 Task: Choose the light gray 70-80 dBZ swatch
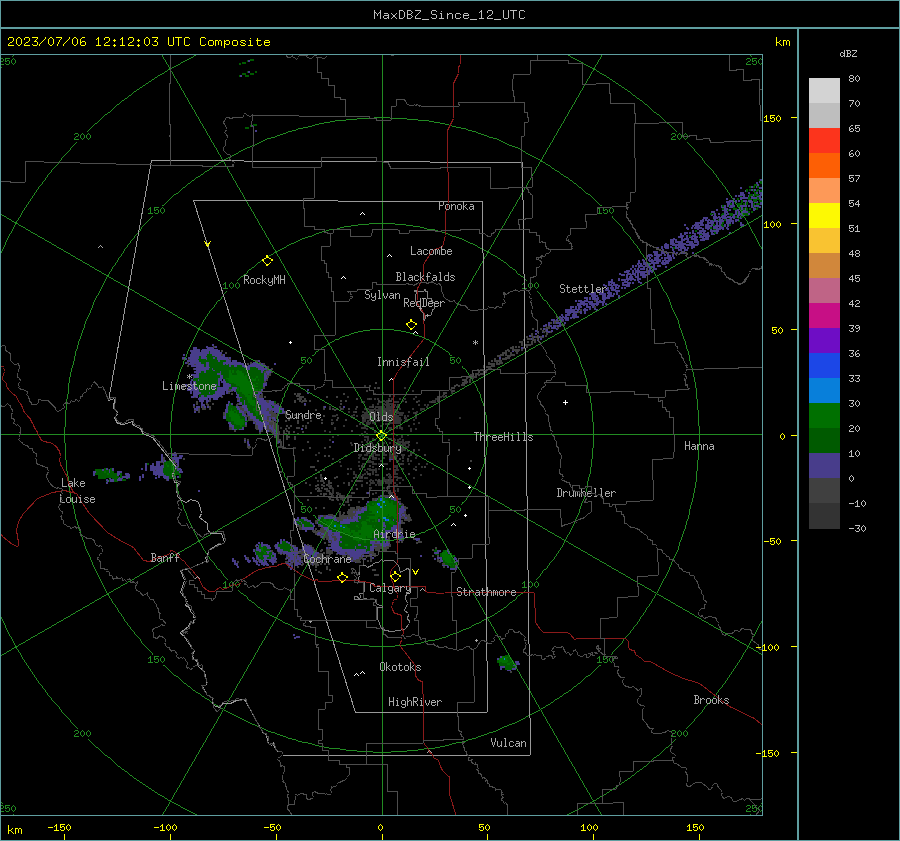[824, 91]
